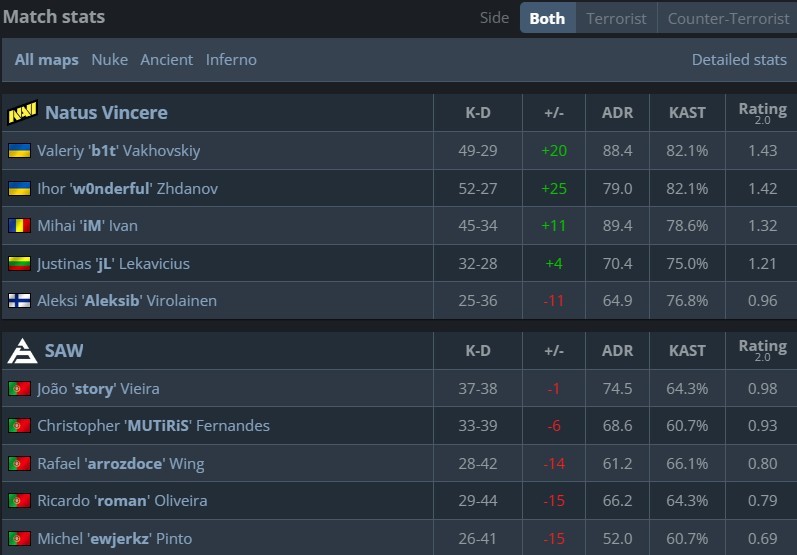797x555 pixels.
Task: Switch side filter to Terrorist
Action: click(x=616, y=18)
